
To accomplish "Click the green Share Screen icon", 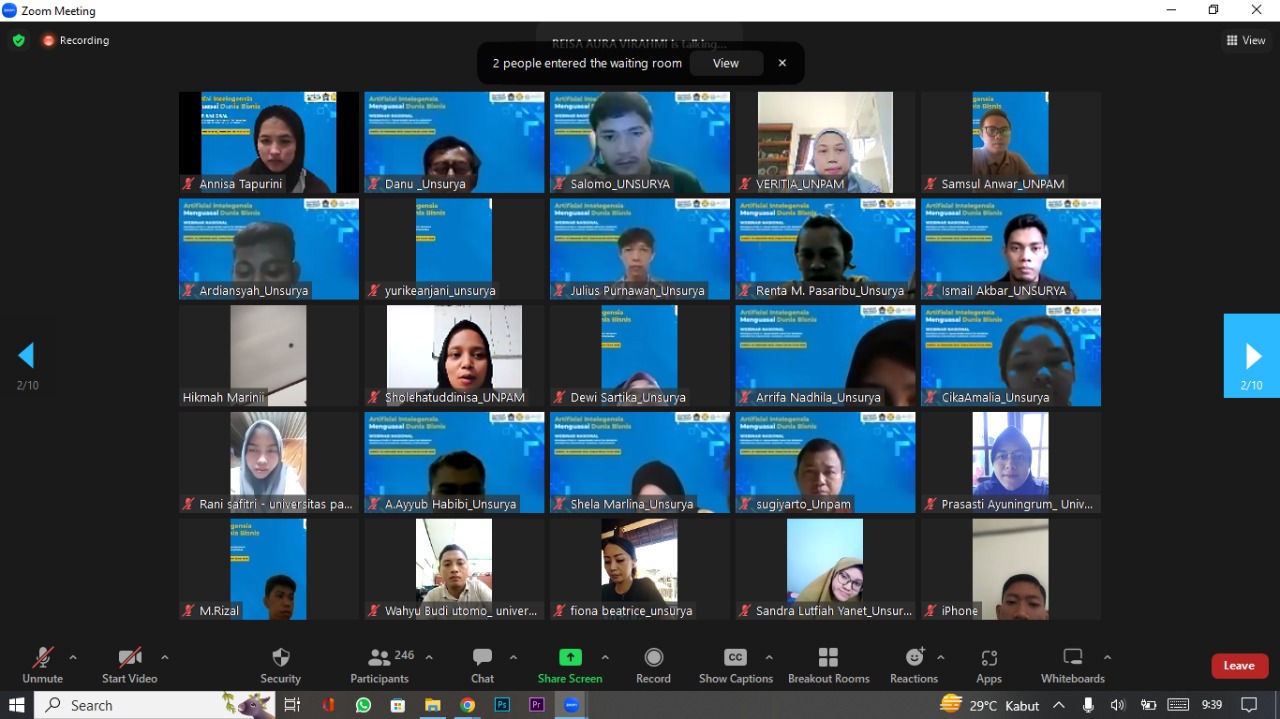I will click(570, 657).
